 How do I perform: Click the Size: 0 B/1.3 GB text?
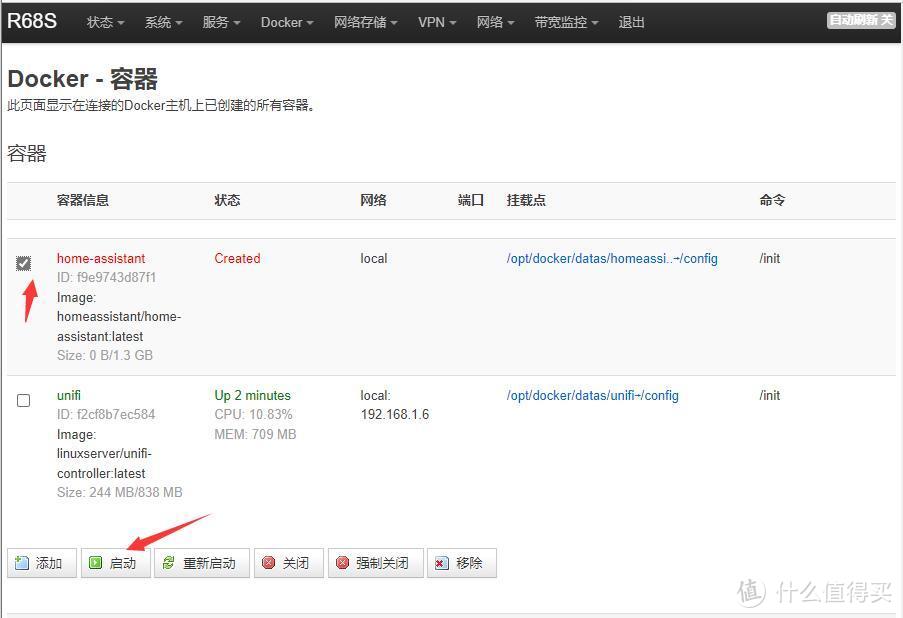[105, 355]
